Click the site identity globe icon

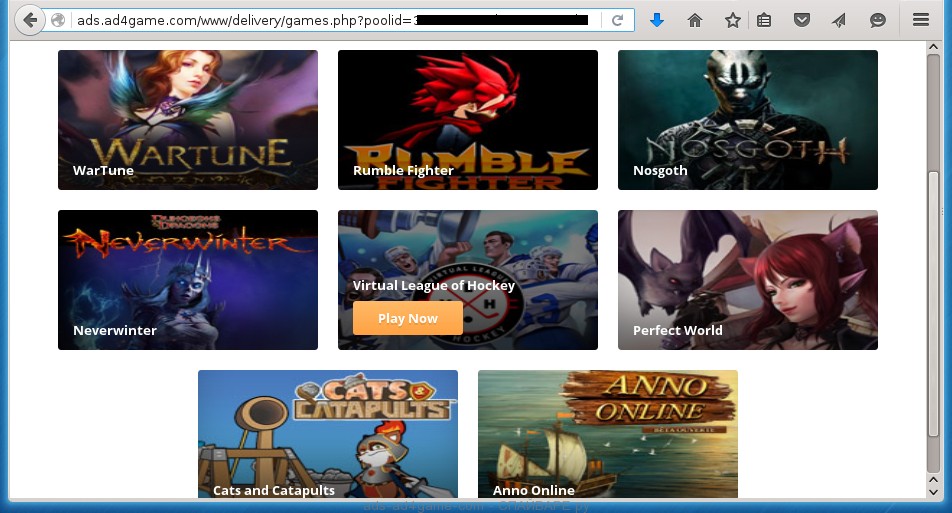click(x=58, y=20)
